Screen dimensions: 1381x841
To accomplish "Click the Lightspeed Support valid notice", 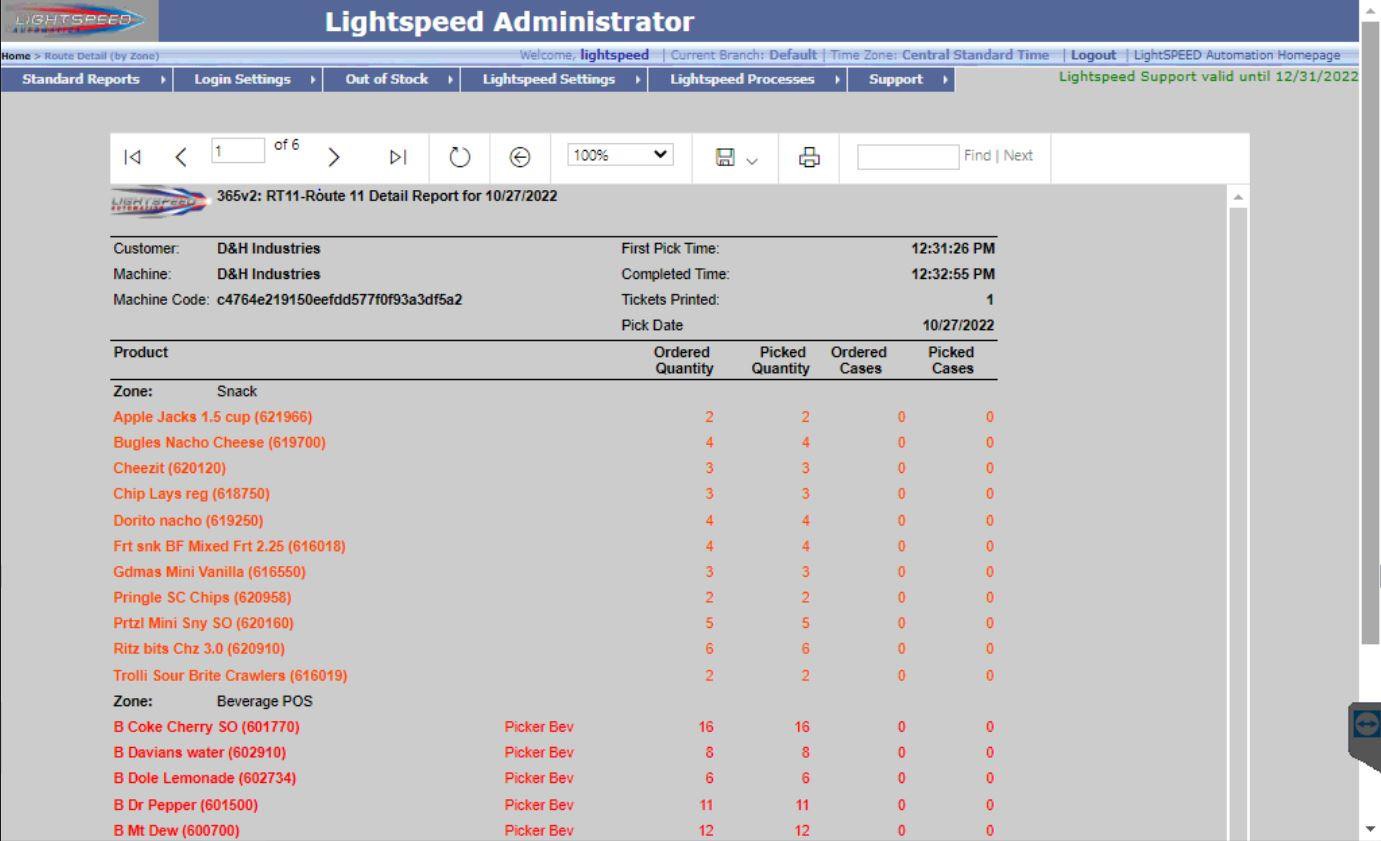I will (x=1208, y=79).
